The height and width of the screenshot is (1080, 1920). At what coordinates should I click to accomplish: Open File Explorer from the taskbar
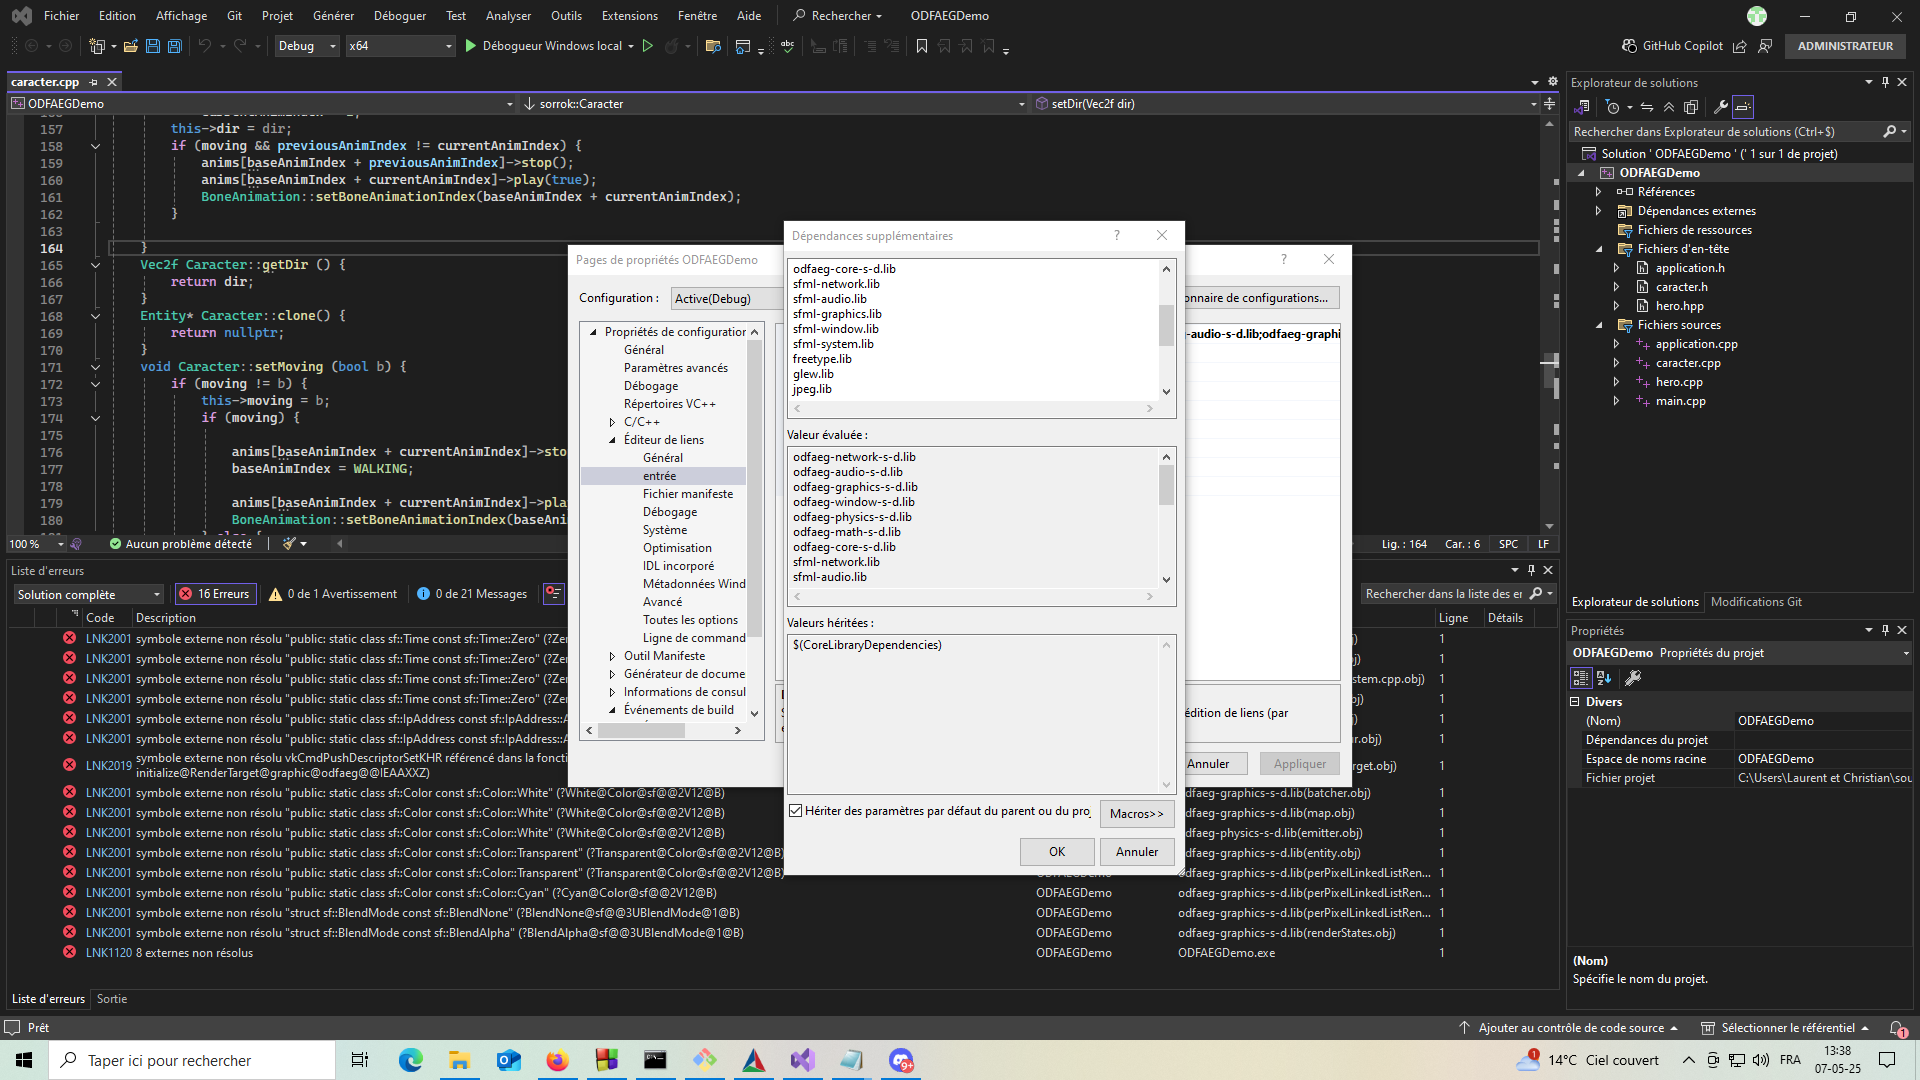[459, 1060]
